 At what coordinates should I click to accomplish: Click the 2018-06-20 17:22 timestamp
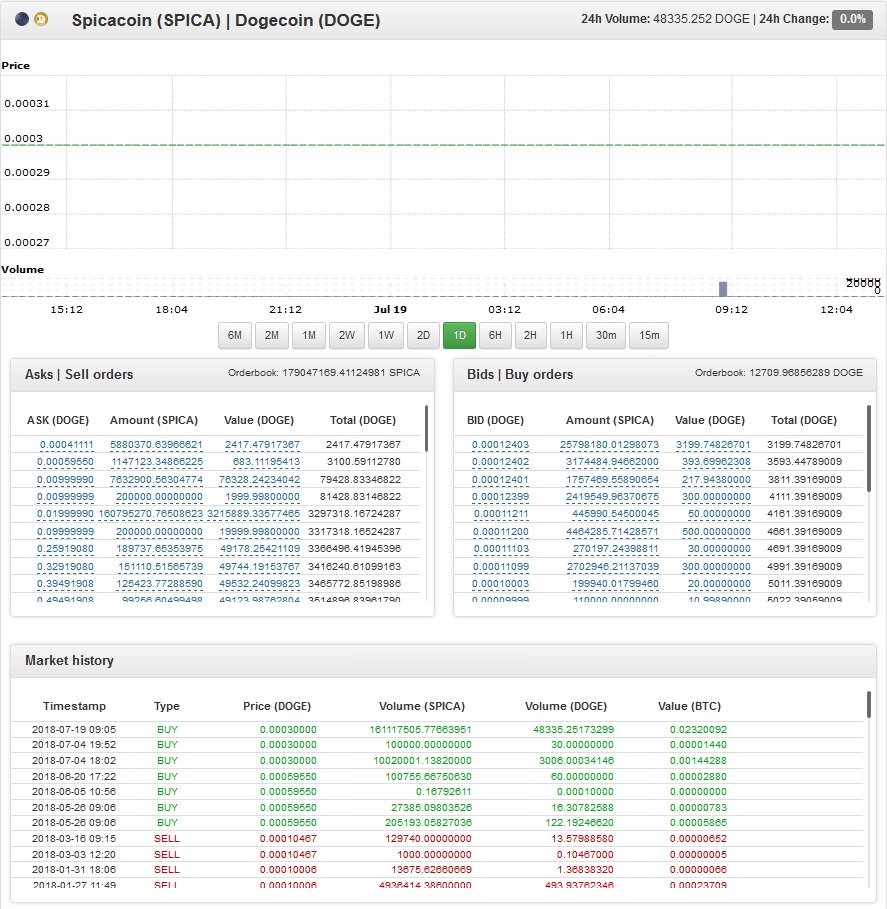[x=74, y=776]
